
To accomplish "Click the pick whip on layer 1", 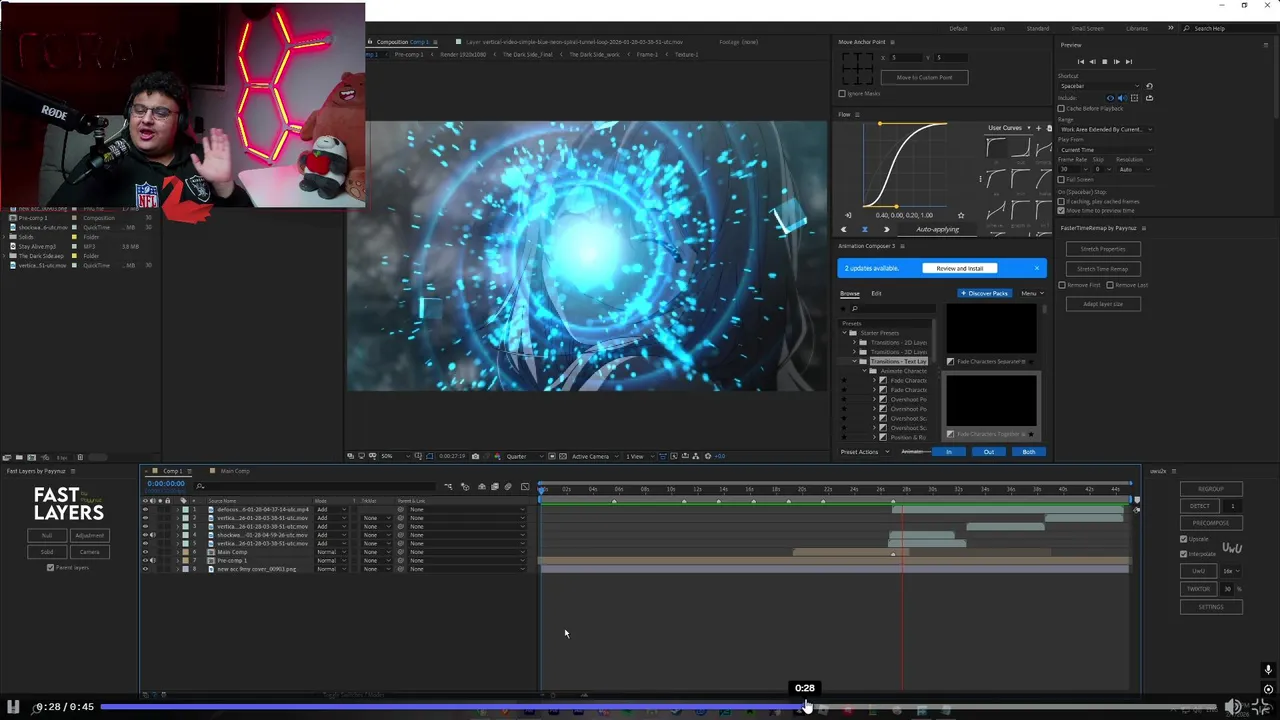I will point(401,510).
